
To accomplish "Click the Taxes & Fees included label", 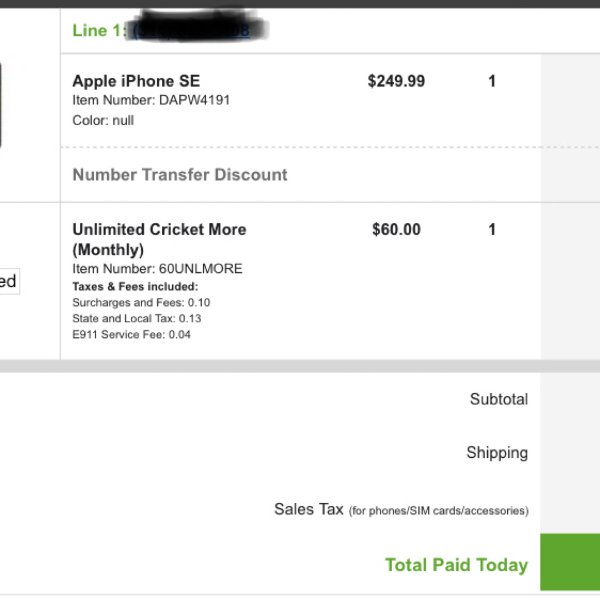I will (135, 287).
